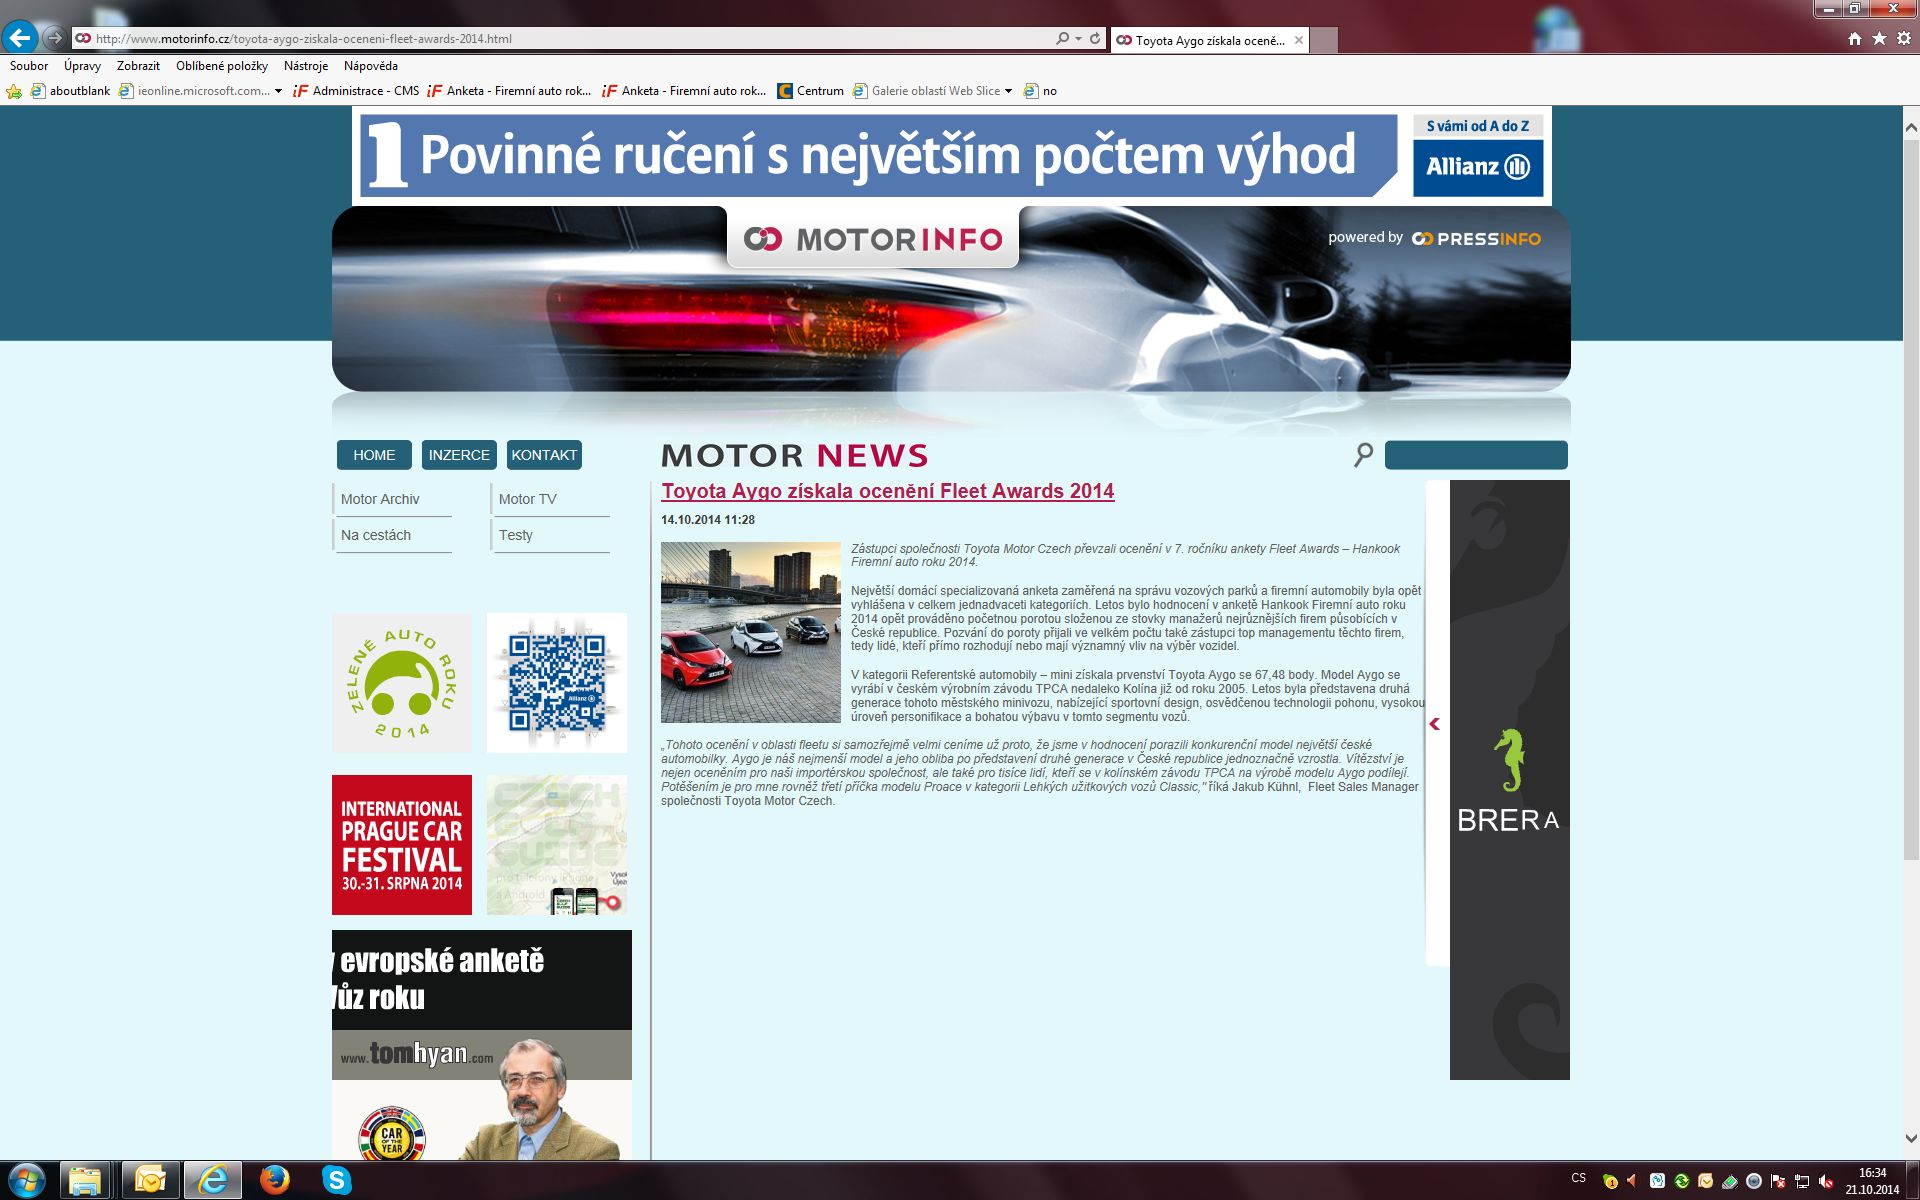
Task: Collapse the side ad with red arrow
Action: pos(1435,724)
